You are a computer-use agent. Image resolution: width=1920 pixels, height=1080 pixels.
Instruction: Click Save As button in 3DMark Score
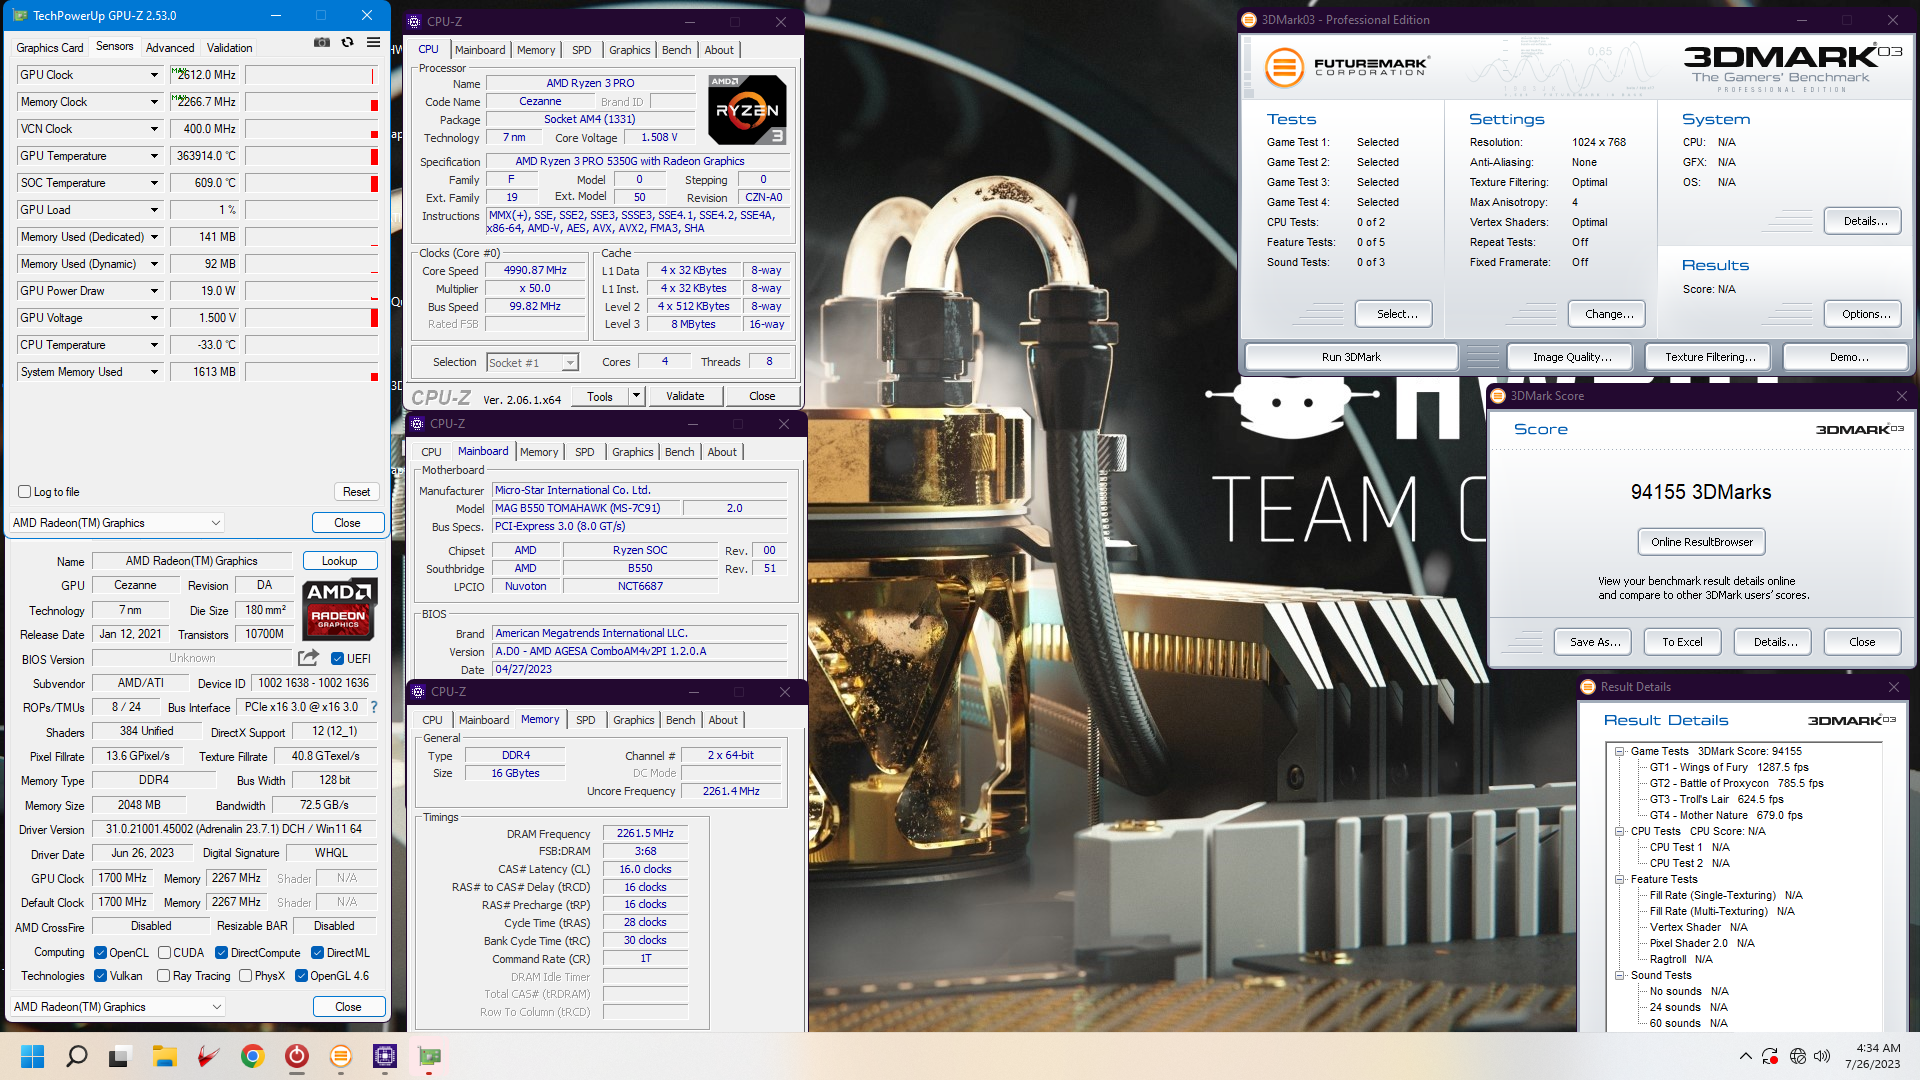point(1594,642)
